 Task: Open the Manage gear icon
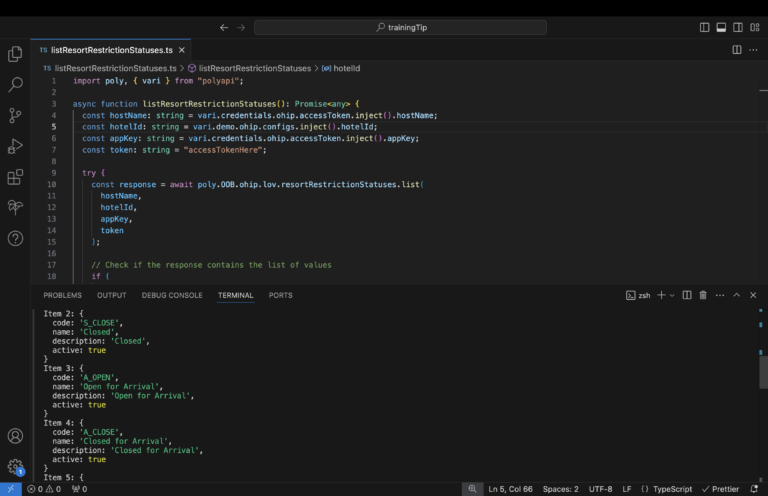click(x=15, y=466)
